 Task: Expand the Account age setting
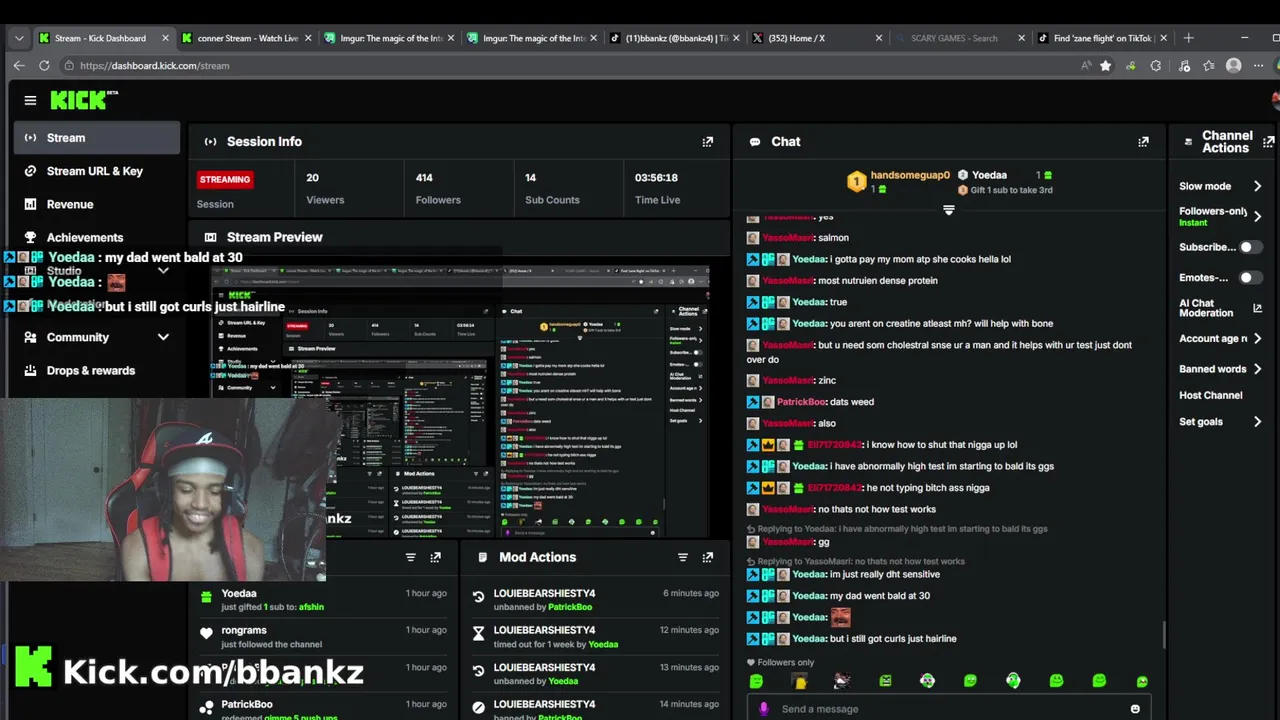[x=1257, y=339]
